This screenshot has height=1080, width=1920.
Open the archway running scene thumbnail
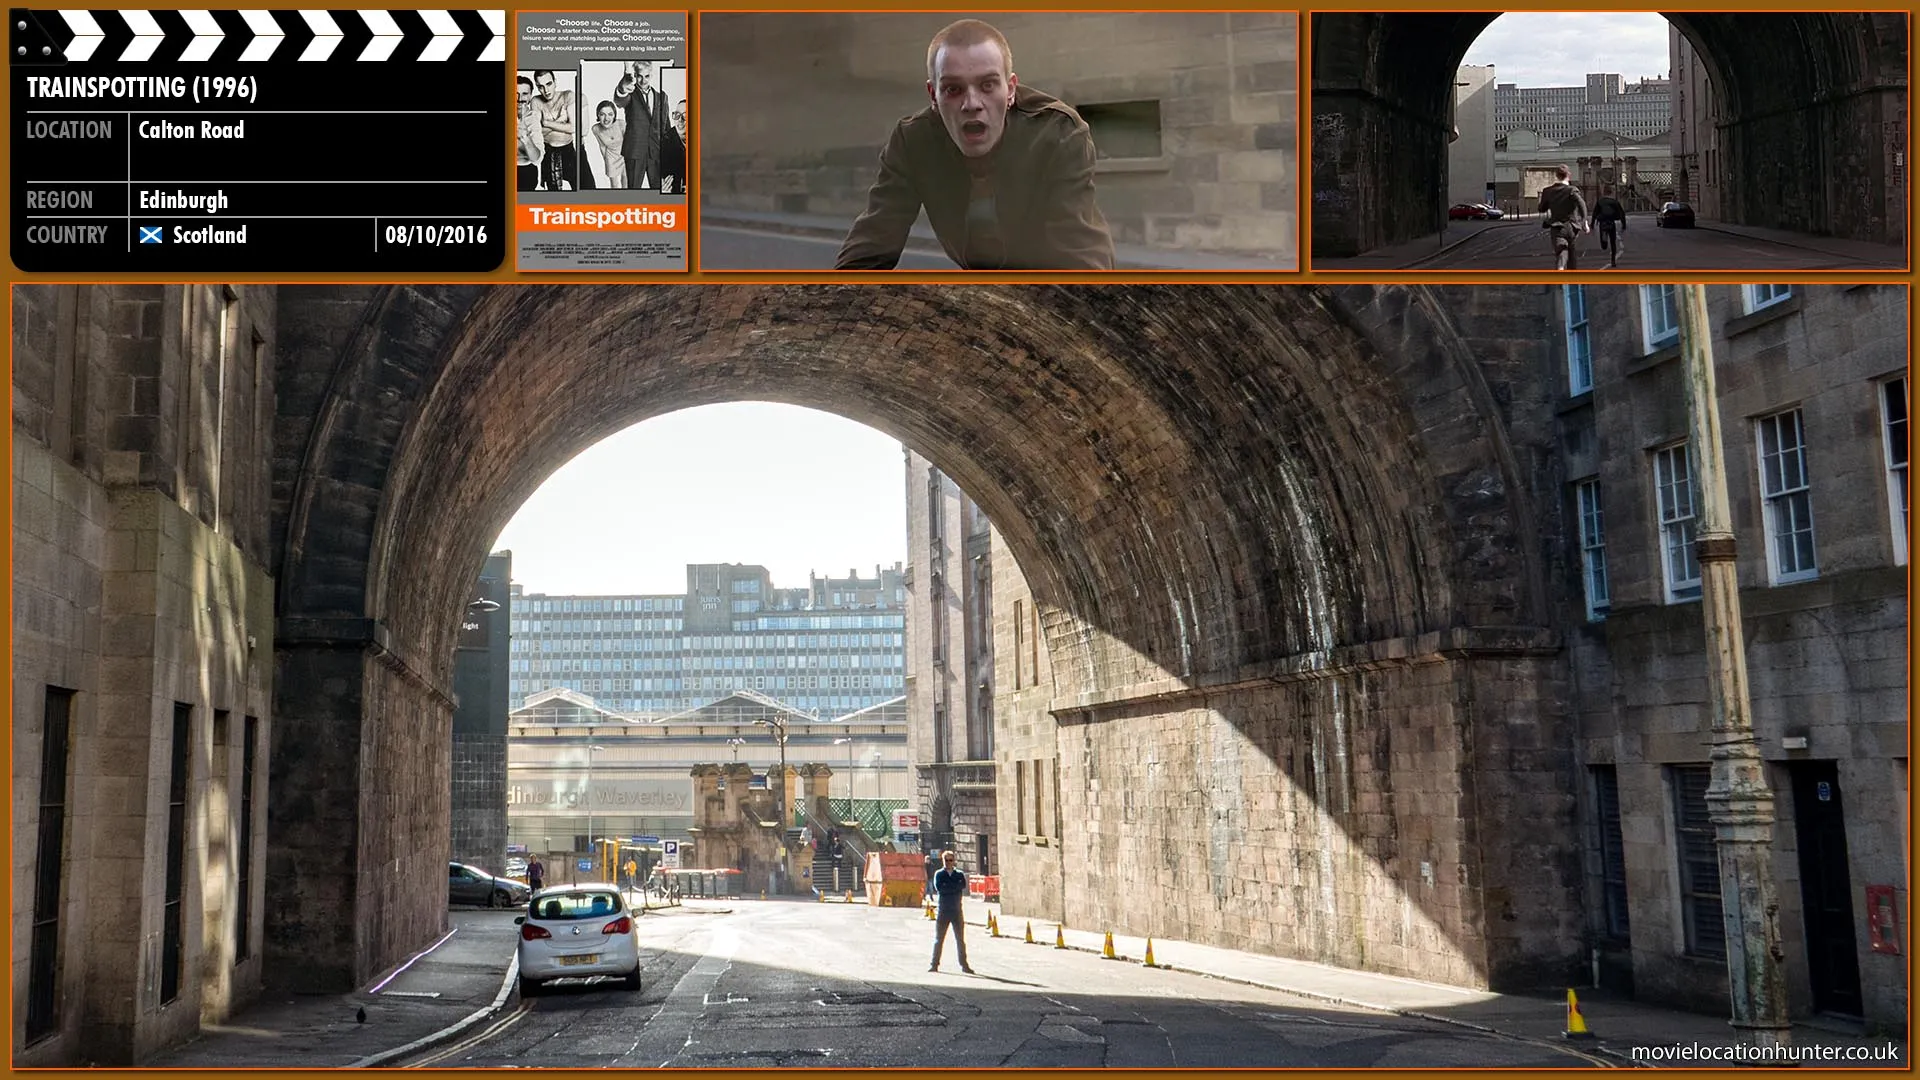click(1609, 141)
